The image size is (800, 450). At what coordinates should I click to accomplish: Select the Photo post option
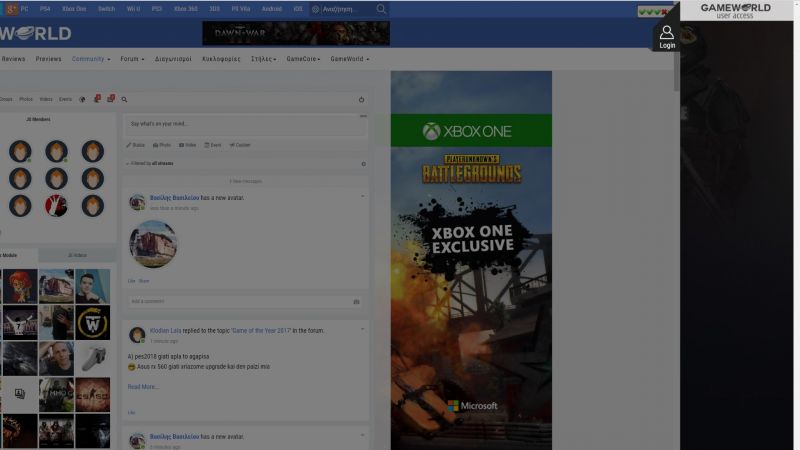coord(162,145)
